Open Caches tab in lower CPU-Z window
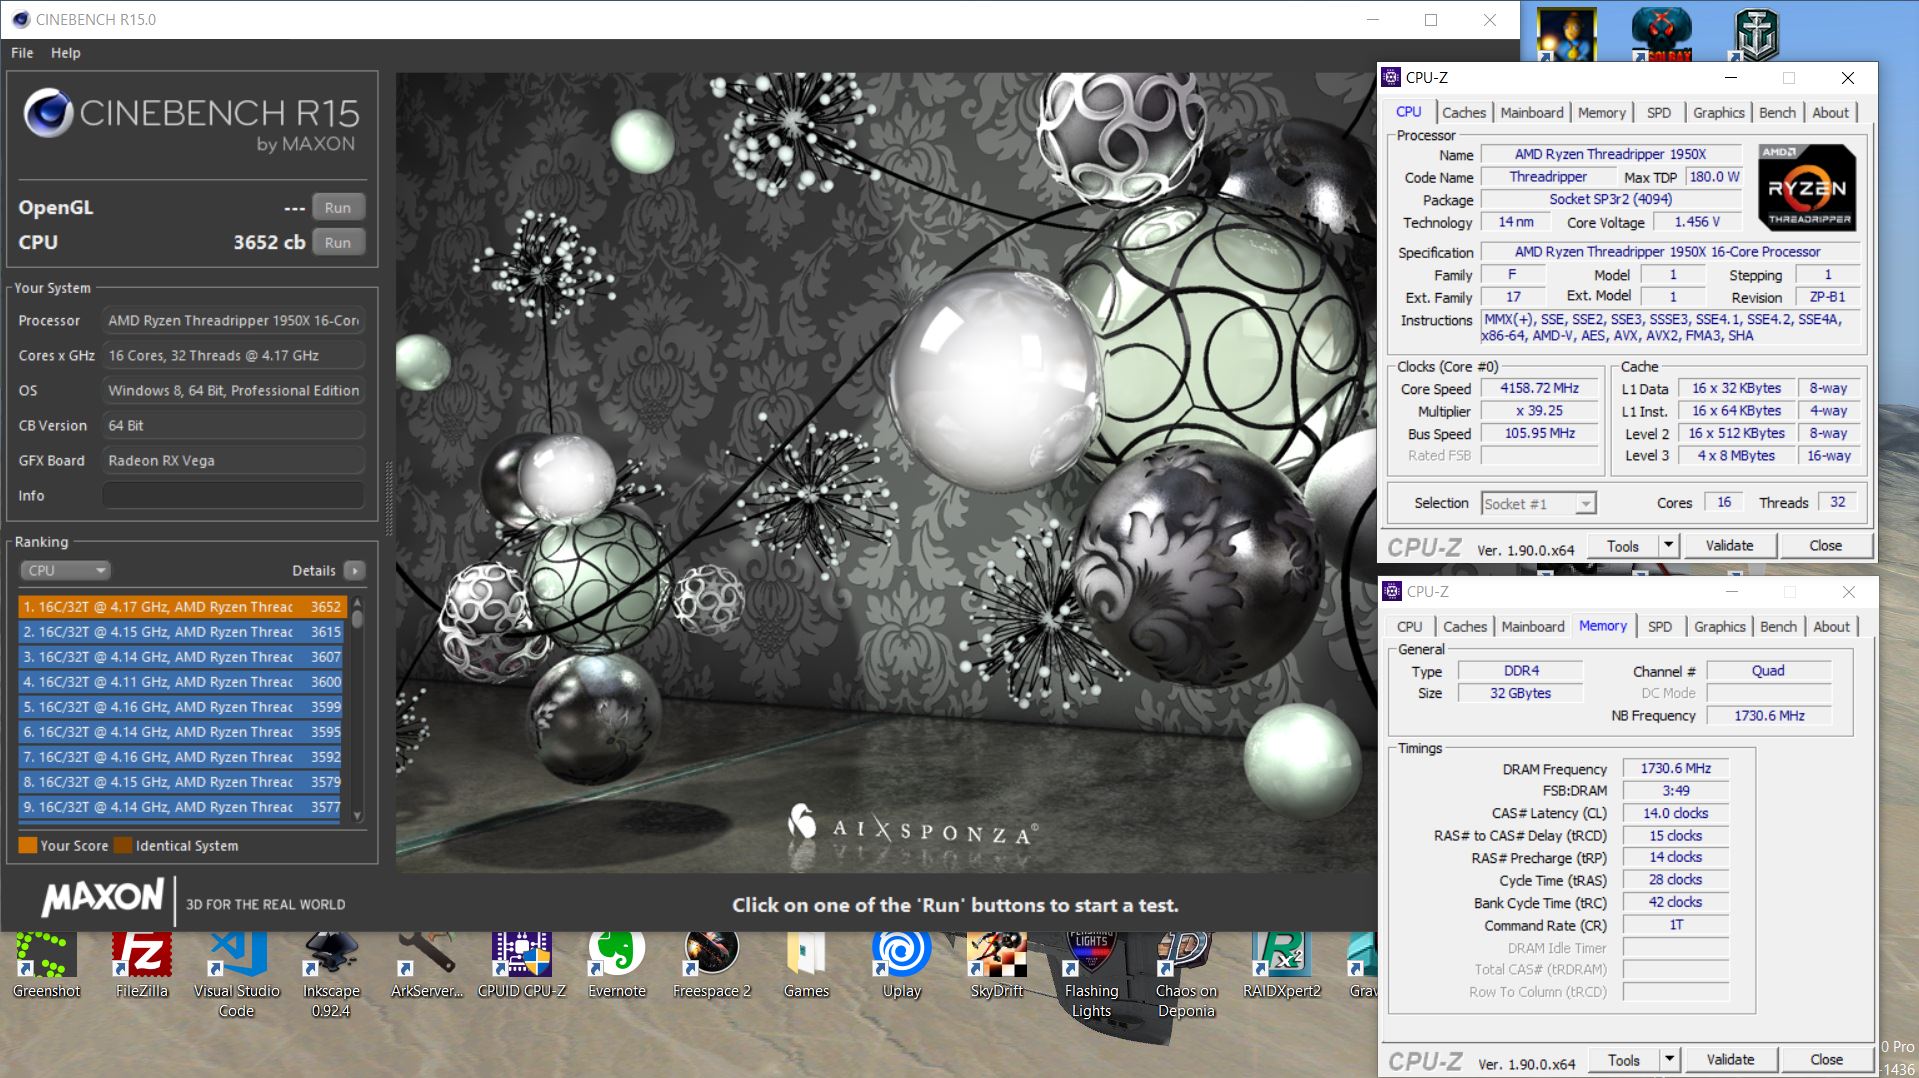The height and width of the screenshot is (1078, 1919). 1465,627
